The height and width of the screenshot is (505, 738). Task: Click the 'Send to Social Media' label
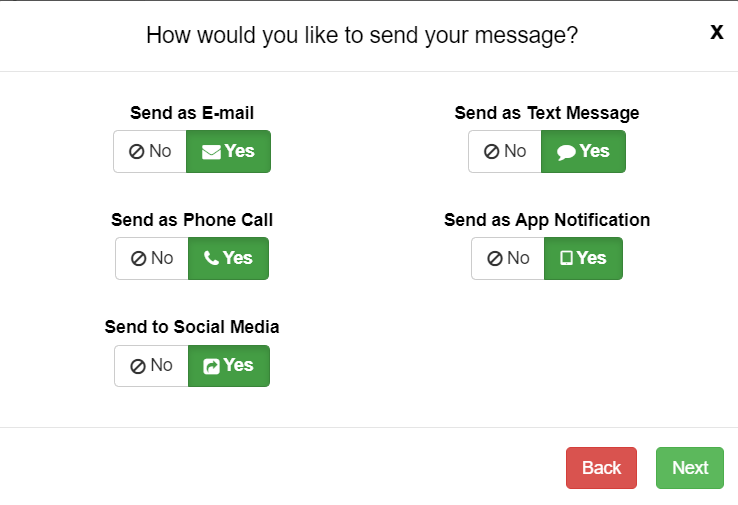(192, 327)
